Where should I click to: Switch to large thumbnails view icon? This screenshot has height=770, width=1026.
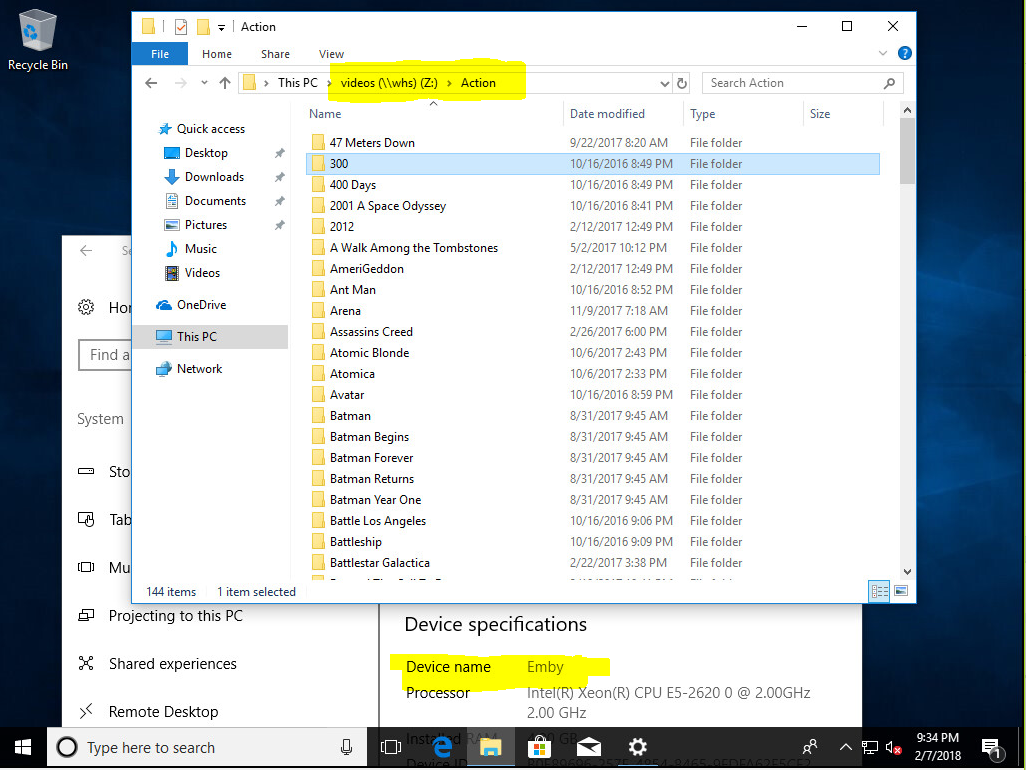[x=901, y=592]
